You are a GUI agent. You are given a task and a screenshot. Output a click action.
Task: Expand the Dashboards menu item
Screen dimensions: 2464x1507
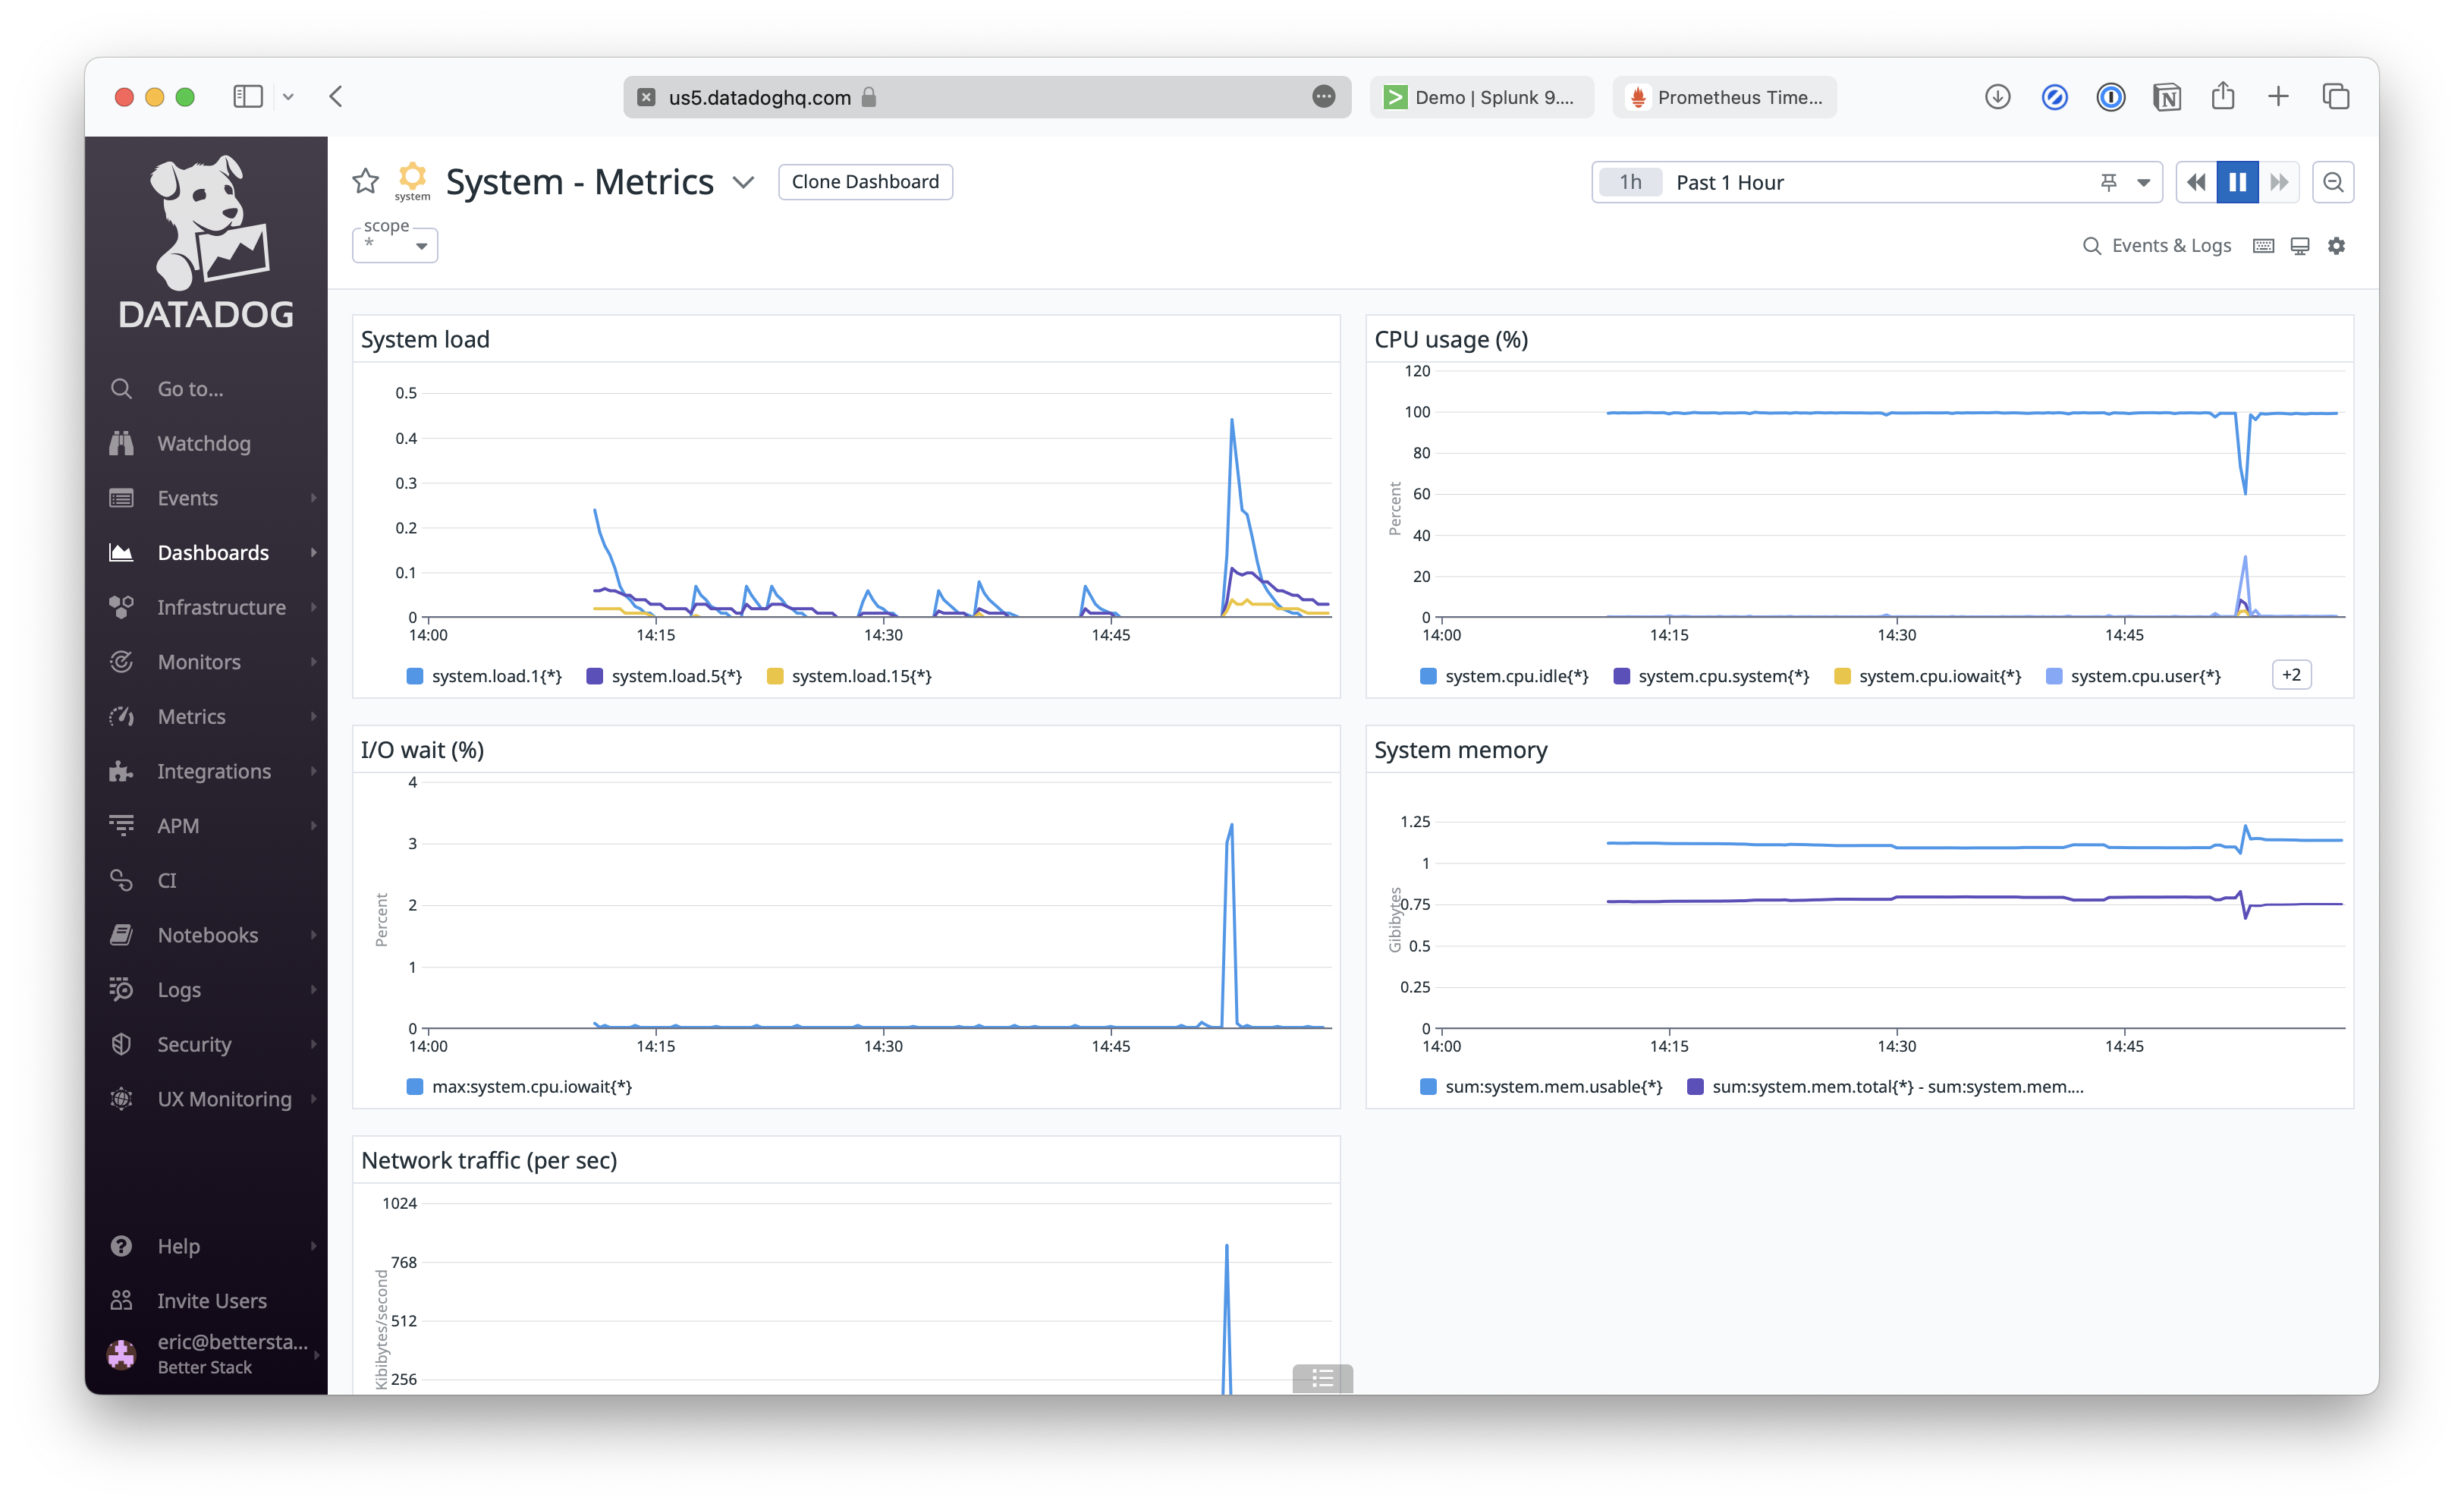click(x=313, y=551)
